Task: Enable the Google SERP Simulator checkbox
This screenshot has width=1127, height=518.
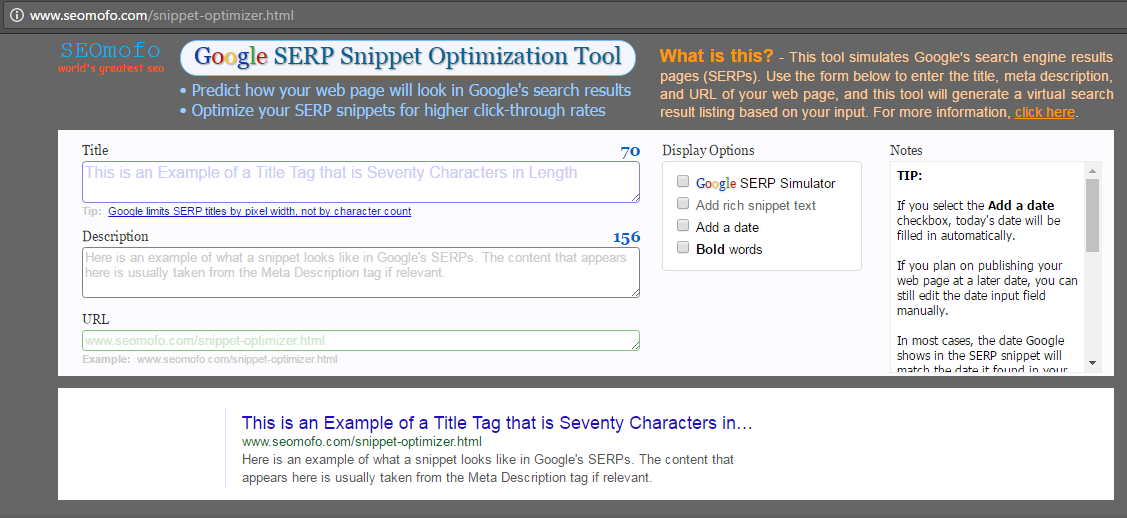Action: [x=683, y=181]
